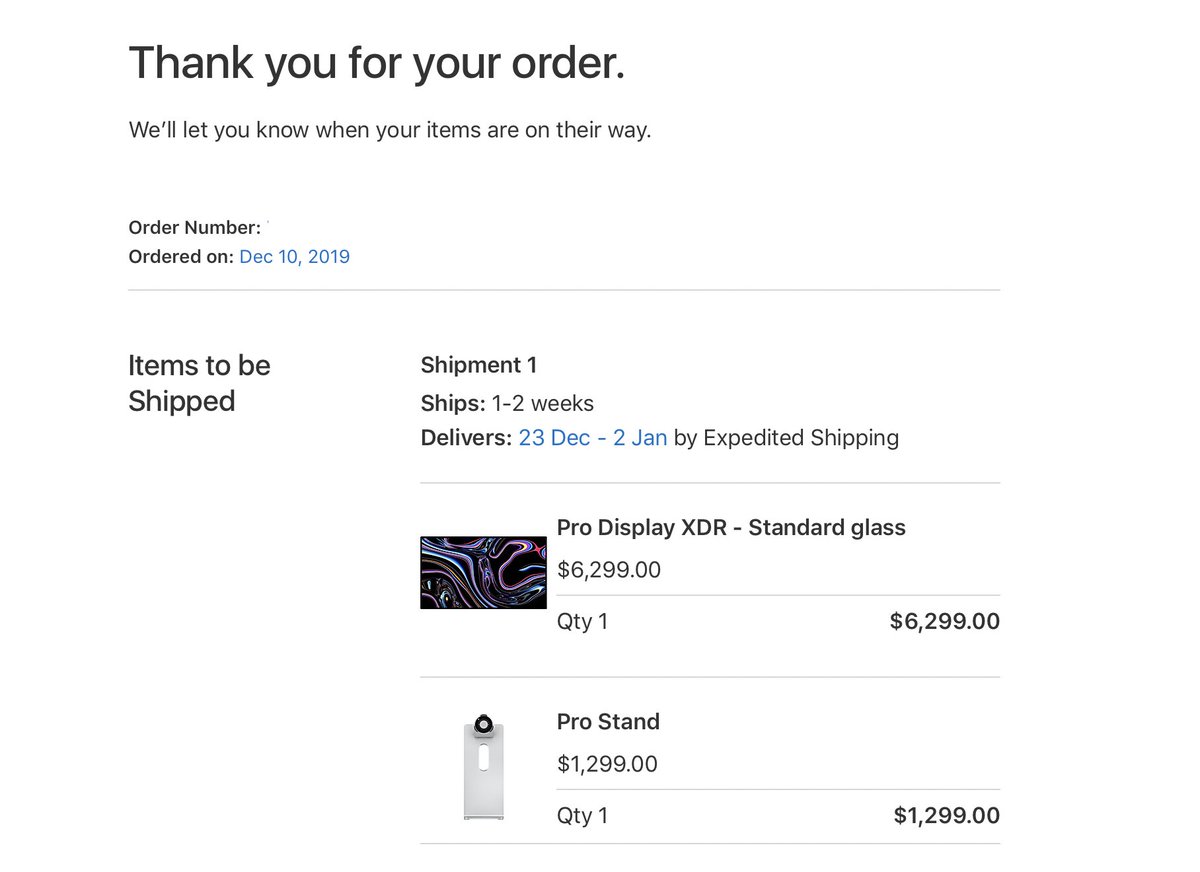Select the Pro Display XDR - Standard glass title
The width and height of the screenshot is (1200, 872).
coord(731,528)
